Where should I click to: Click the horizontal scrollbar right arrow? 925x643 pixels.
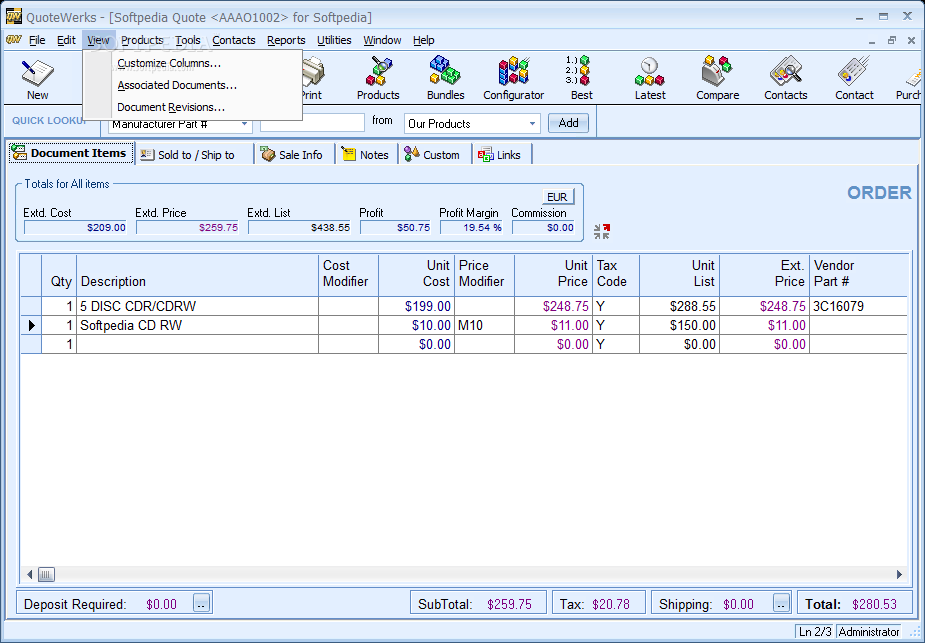coord(899,574)
